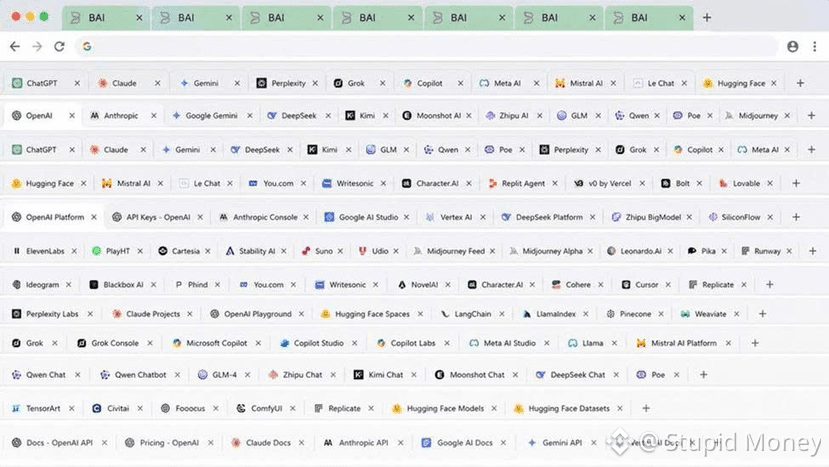The image size is (829, 467).
Task: Switch to the Ideogram tab
Action: coord(42,285)
